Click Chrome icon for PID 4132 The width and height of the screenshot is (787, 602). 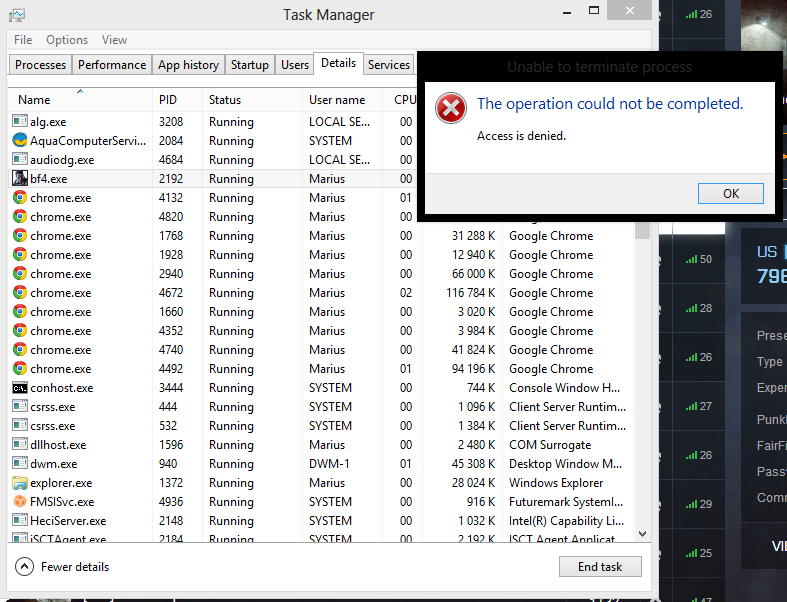tap(20, 197)
